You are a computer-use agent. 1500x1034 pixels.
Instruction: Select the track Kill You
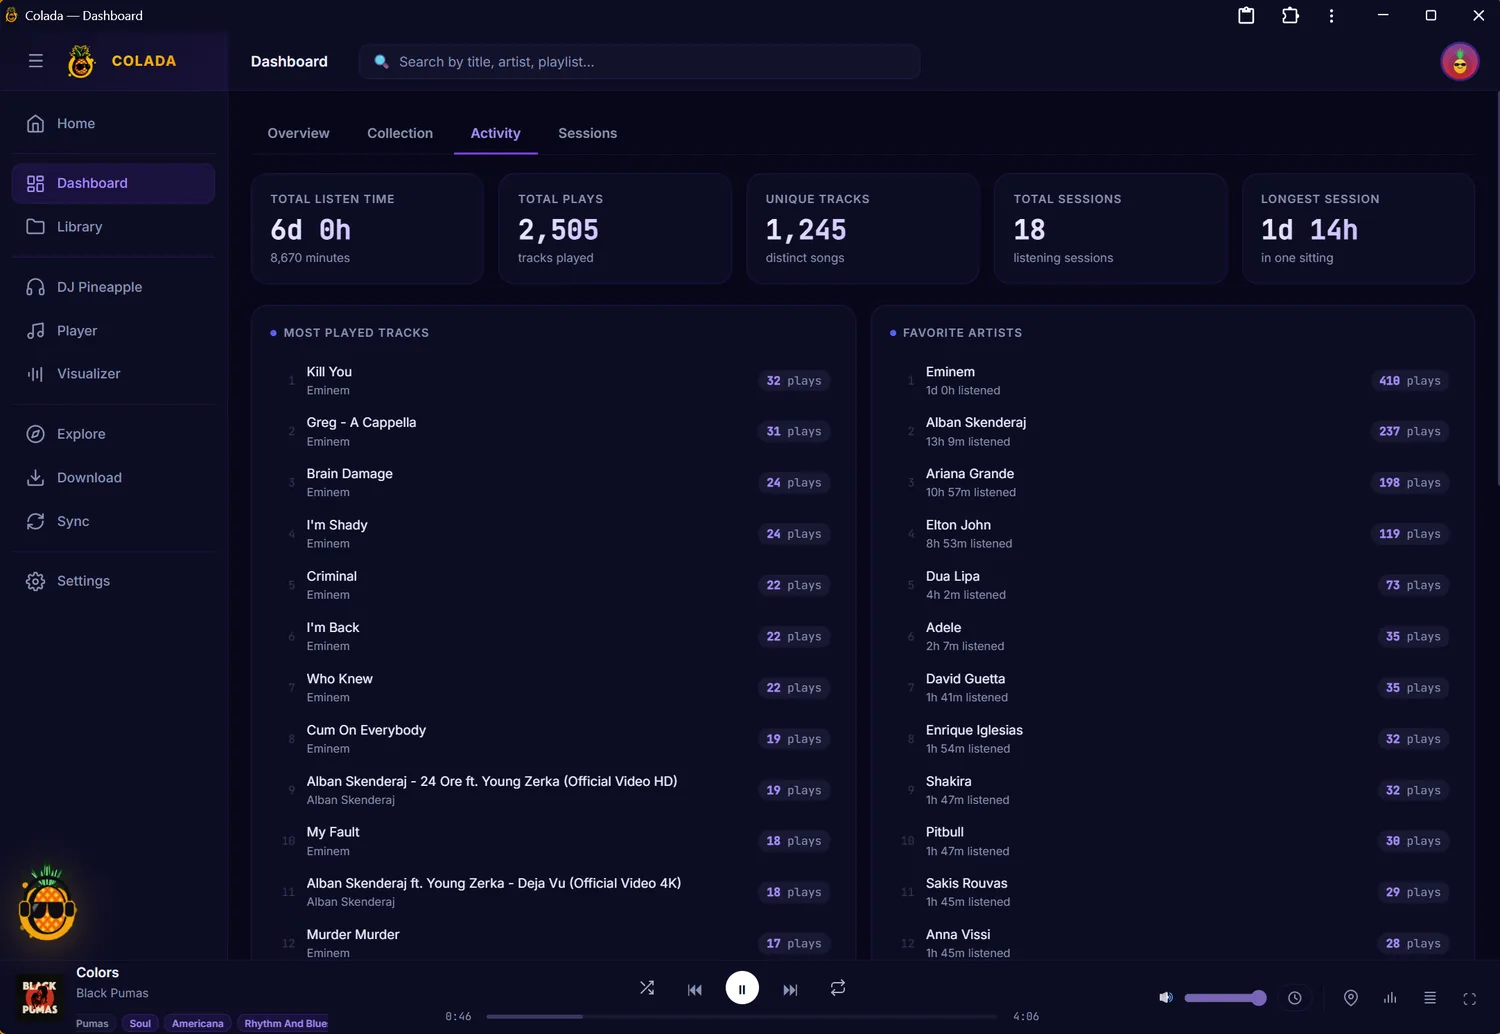(553, 381)
